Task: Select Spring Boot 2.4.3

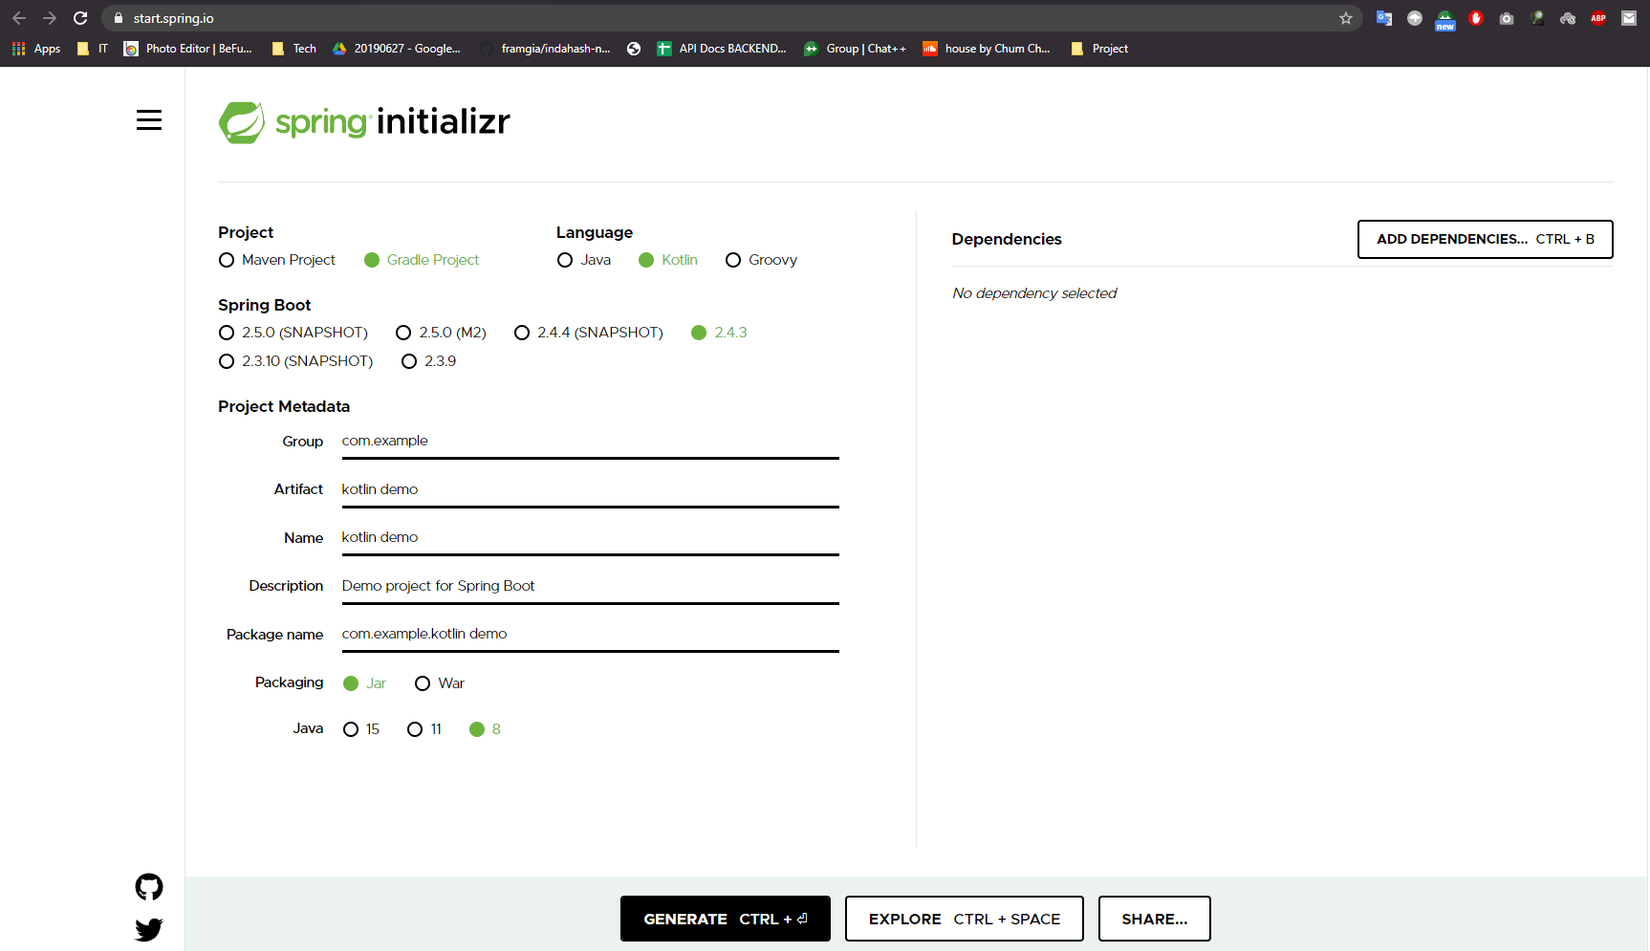Action: click(699, 333)
